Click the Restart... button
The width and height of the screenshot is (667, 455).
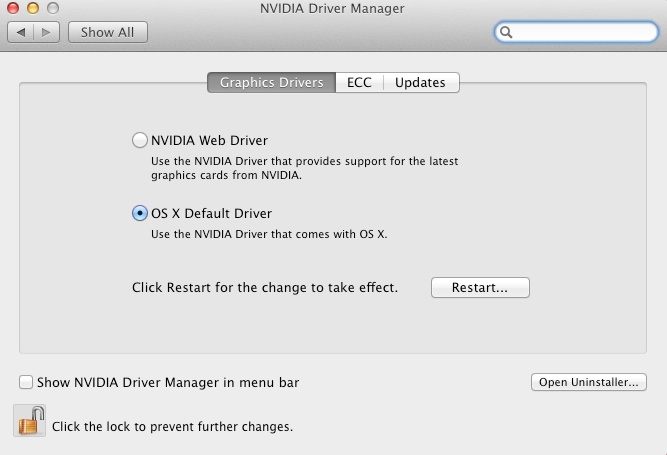click(x=480, y=287)
